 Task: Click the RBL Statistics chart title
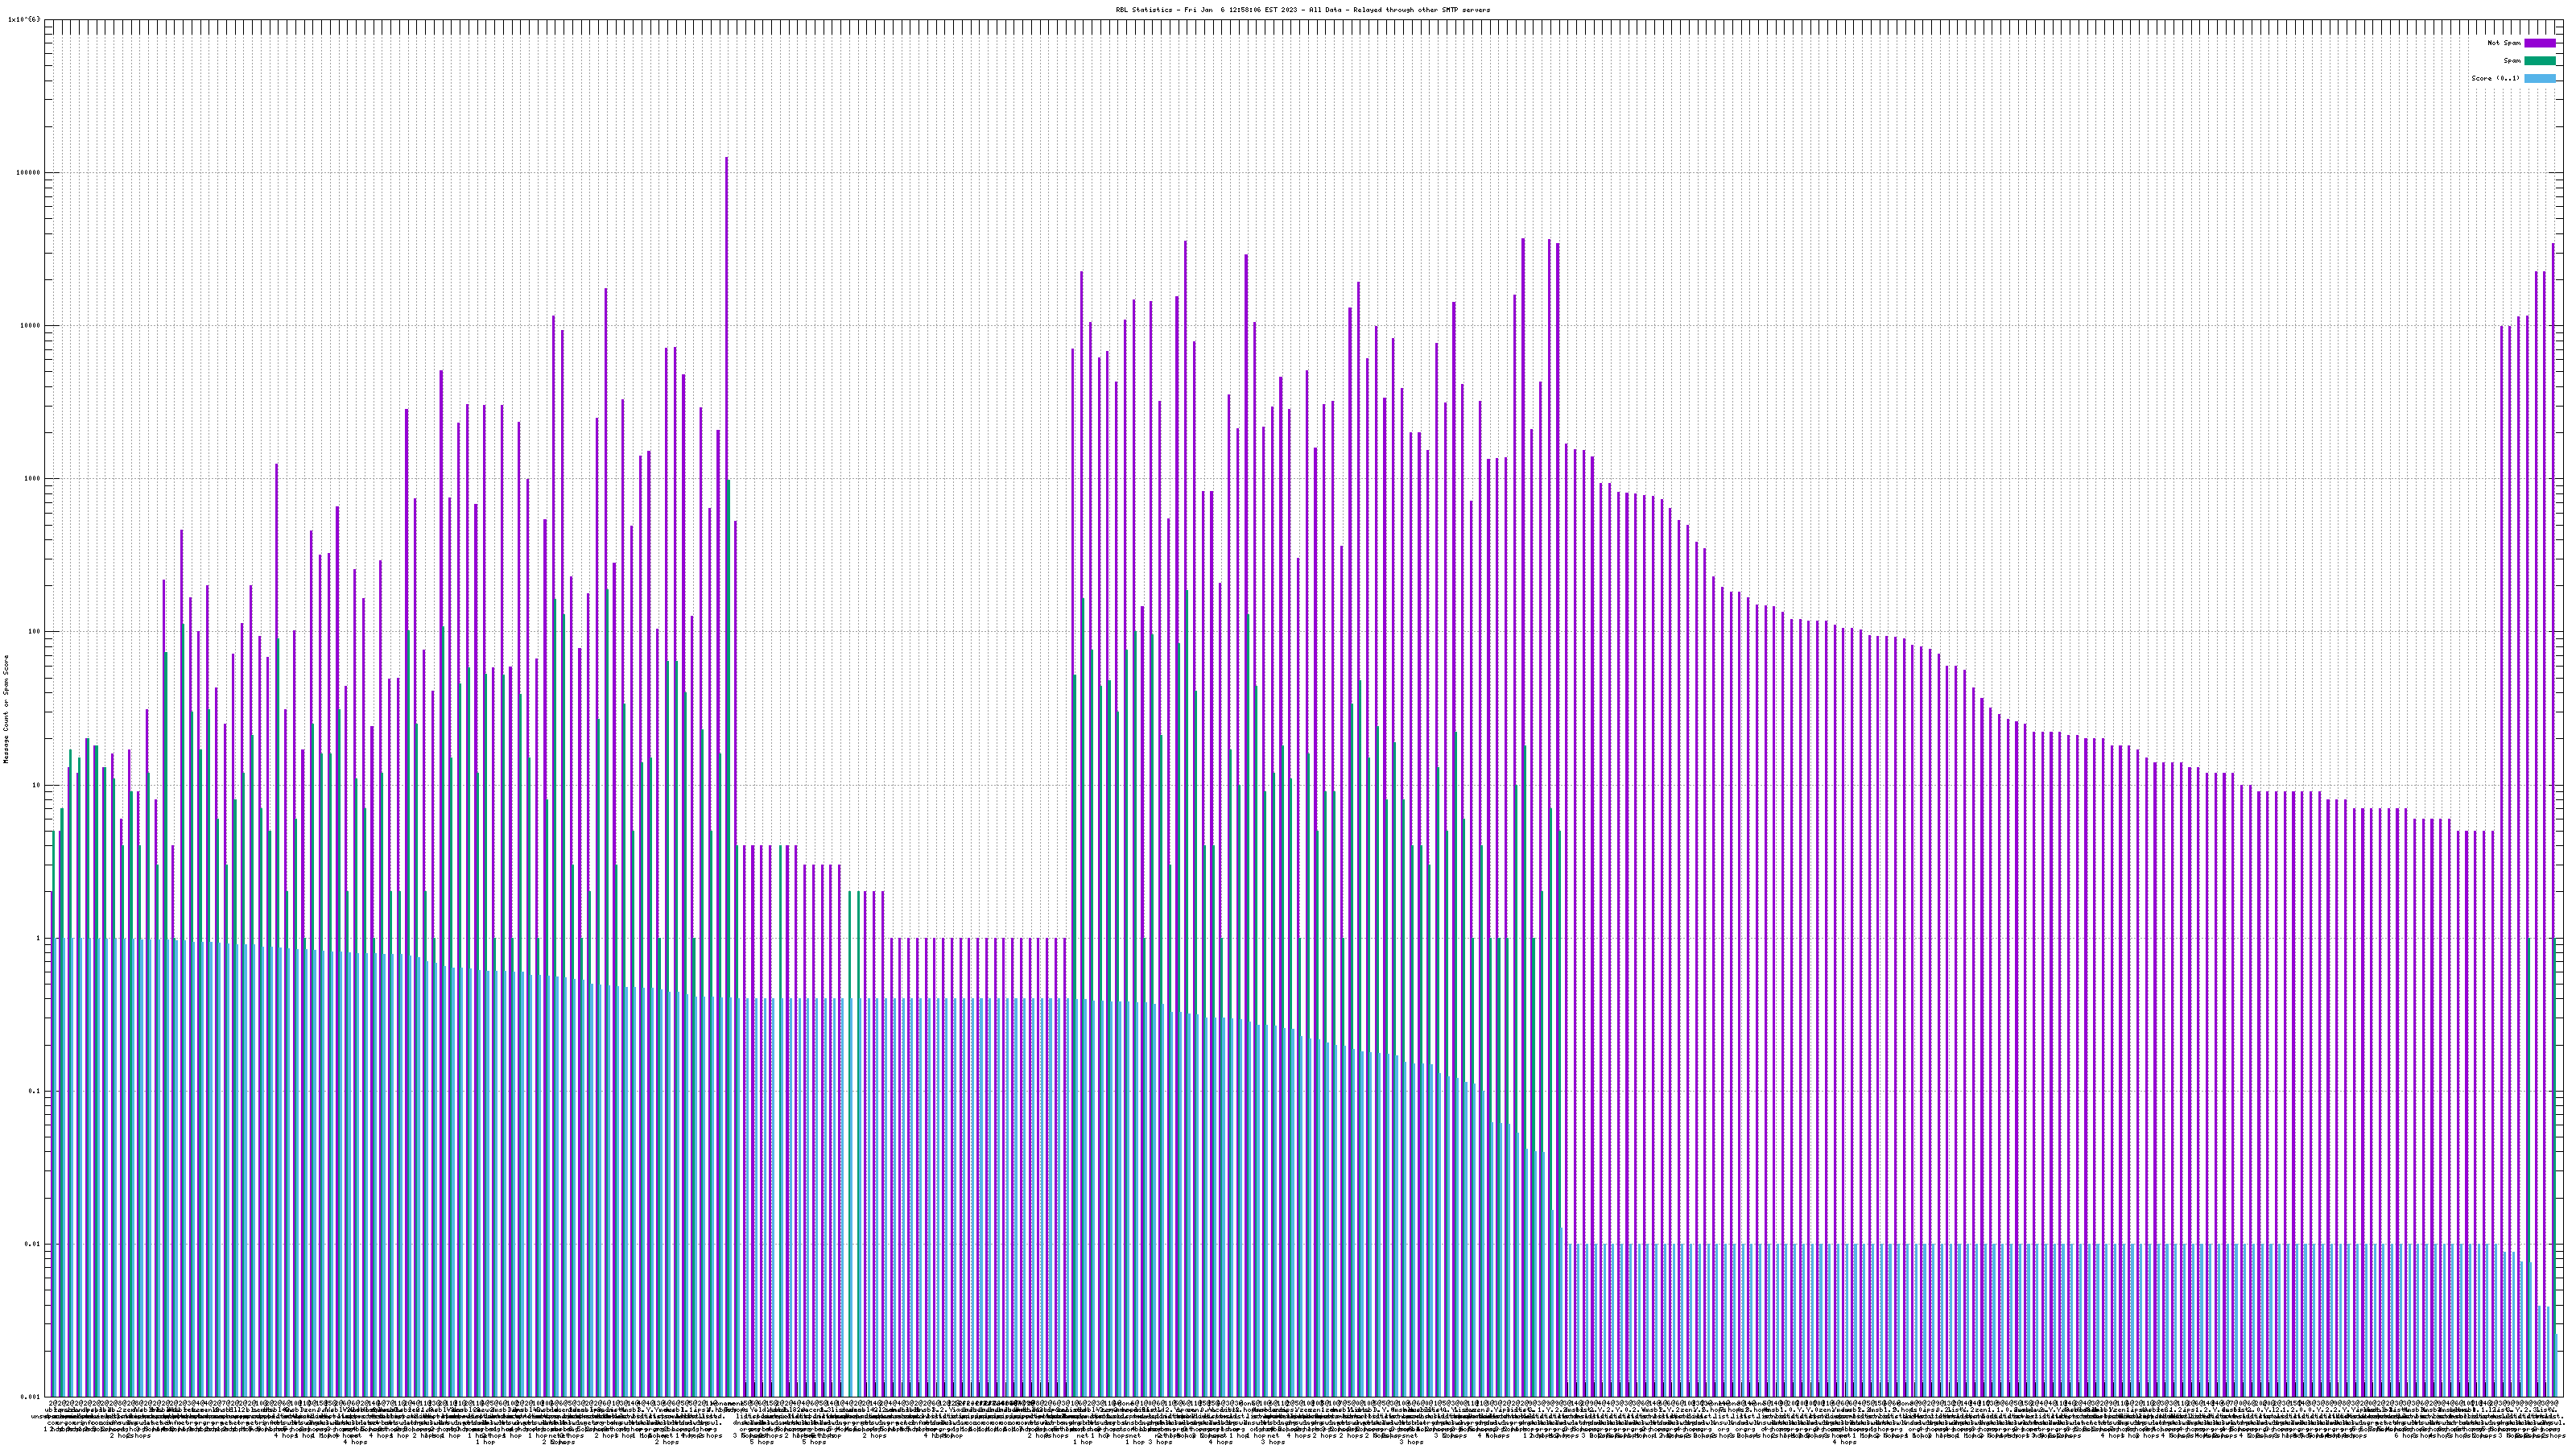(x=1302, y=10)
